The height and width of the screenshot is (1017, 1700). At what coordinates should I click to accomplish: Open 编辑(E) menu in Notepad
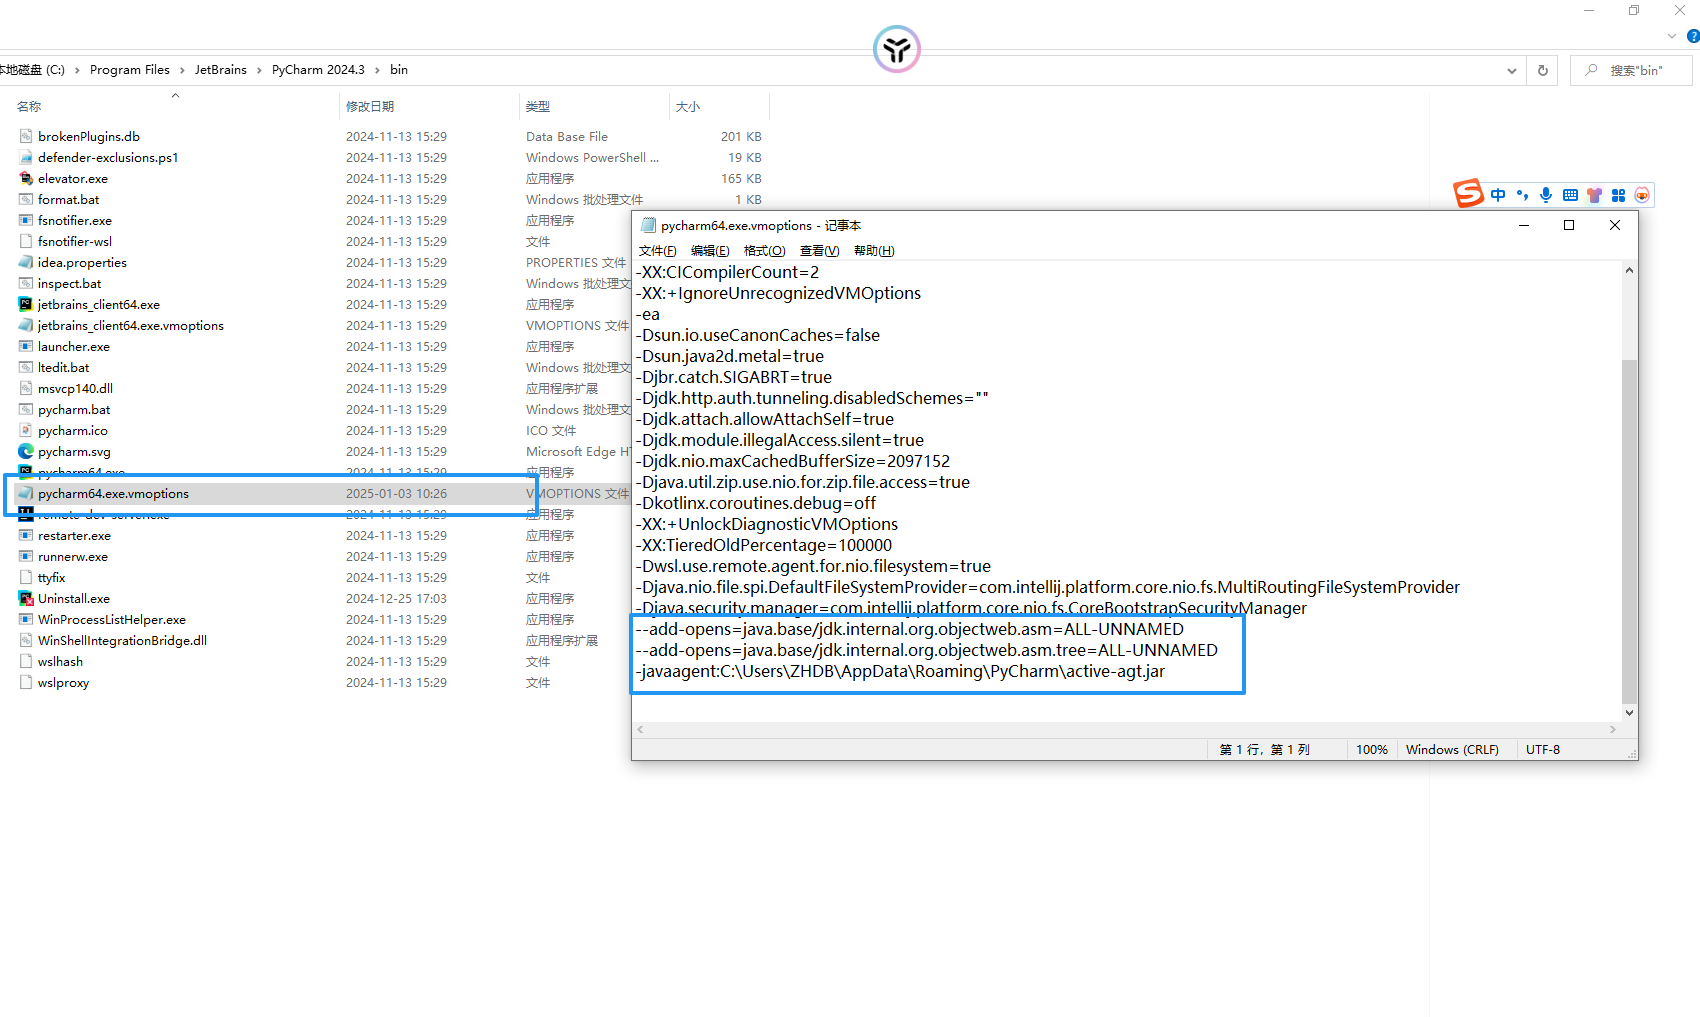coord(710,251)
